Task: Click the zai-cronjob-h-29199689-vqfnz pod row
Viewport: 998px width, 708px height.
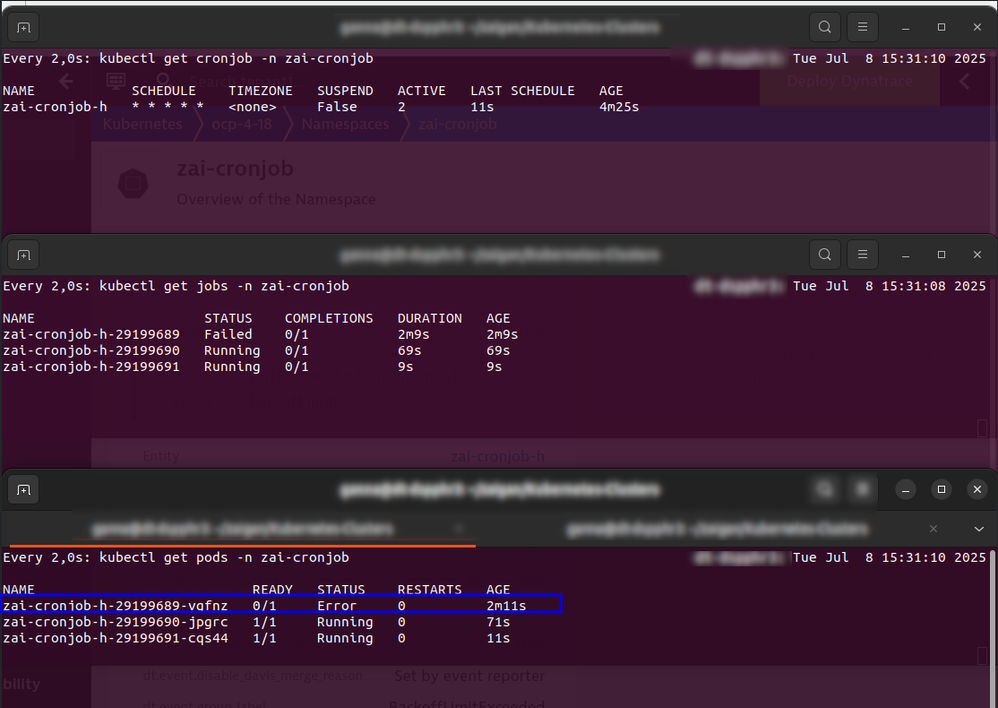Action: coord(281,605)
